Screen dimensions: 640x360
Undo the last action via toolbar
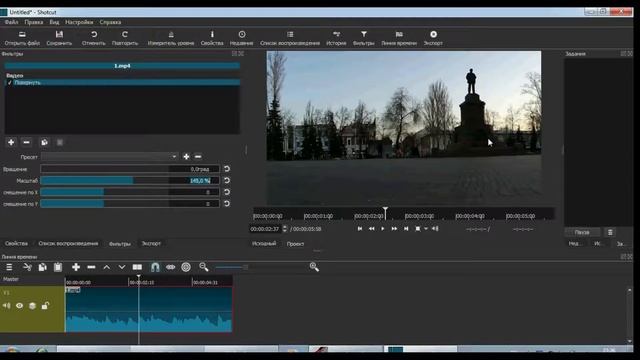tap(93, 38)
